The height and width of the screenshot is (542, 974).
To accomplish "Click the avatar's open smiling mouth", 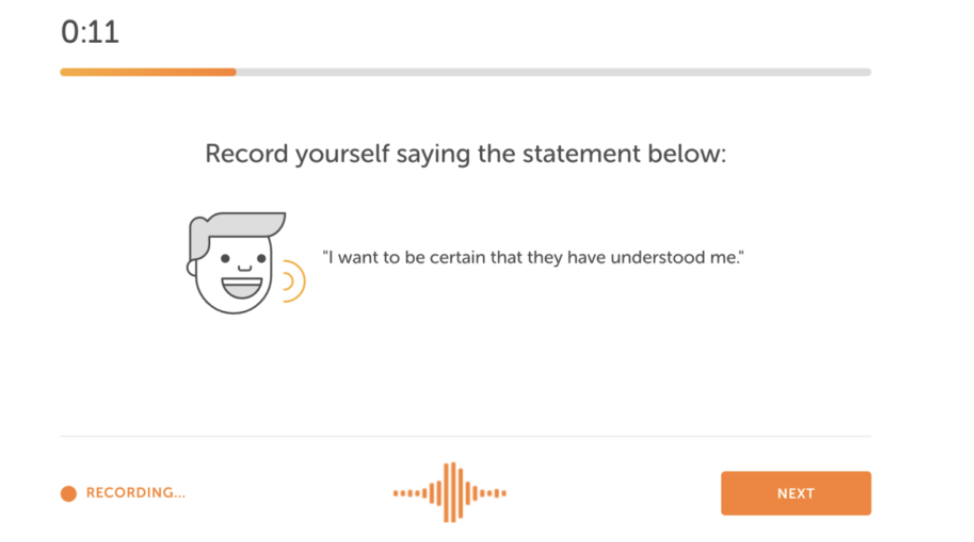I will pyautogui.click(x=242, y=289).
